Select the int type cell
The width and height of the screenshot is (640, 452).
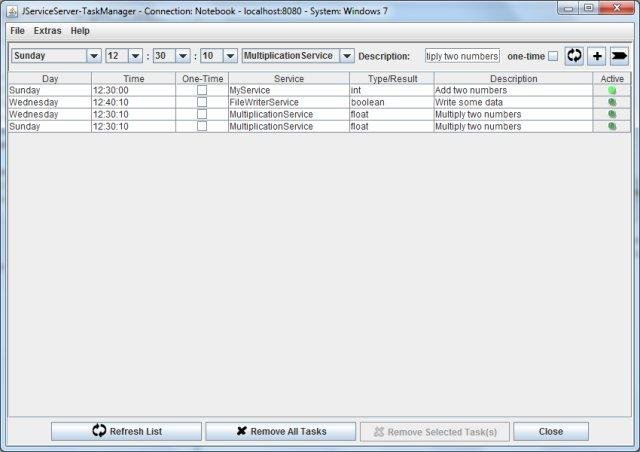click(x=392, y=90)
